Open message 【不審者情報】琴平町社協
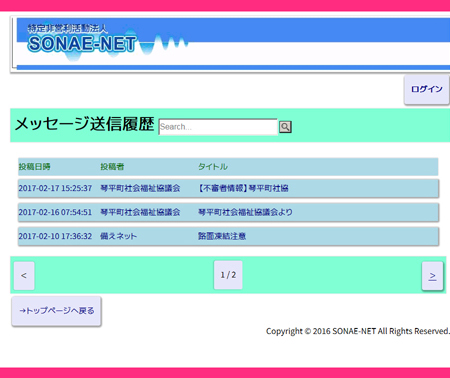Image resolution: width=450 pixels, height=378 pixels. tap(243, 188)
